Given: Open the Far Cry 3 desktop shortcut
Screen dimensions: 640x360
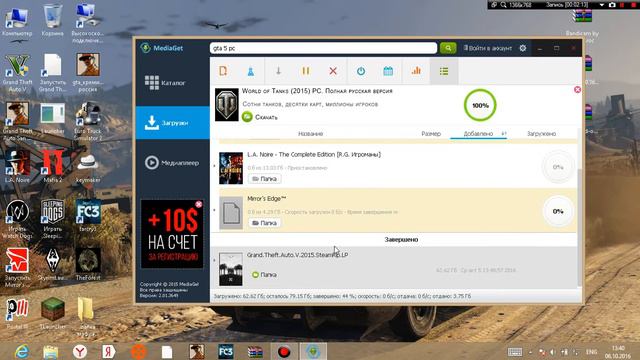Looking at the screenshot, I should click(x=88, y=216).
